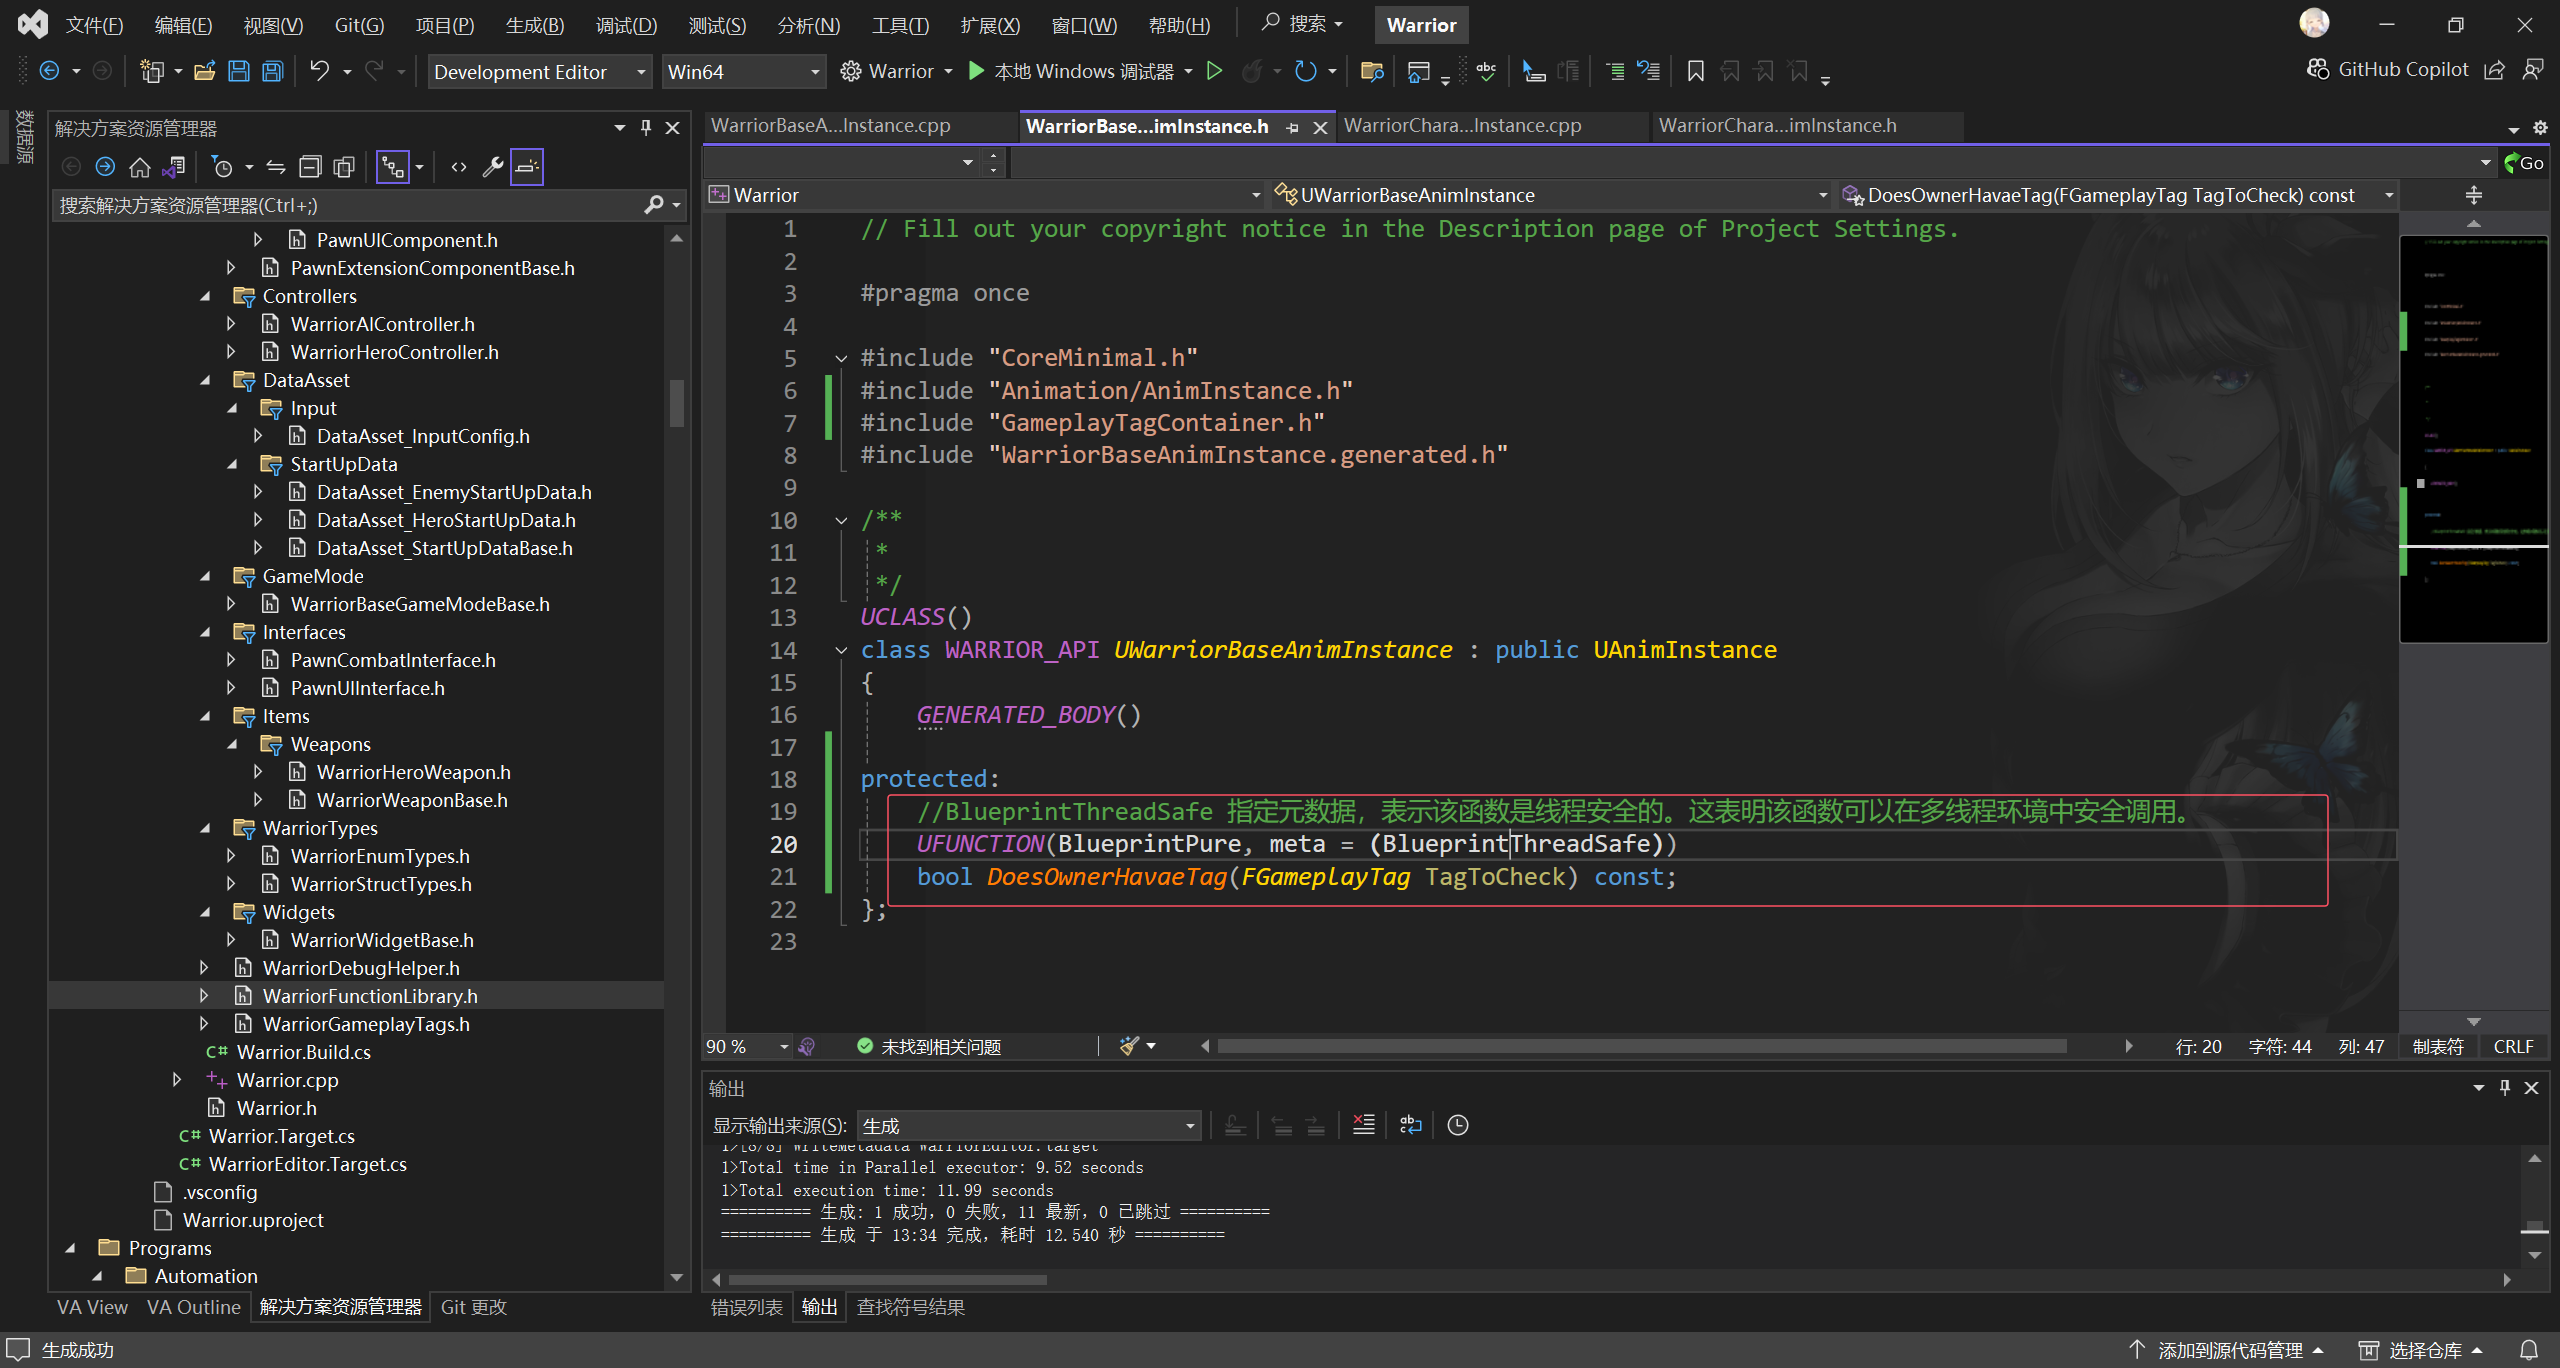Screen dimensions: 2560x1368
Task: Click the Find in Files toolbar icon
Action: pyautogui.click(x=1372, y=71)
